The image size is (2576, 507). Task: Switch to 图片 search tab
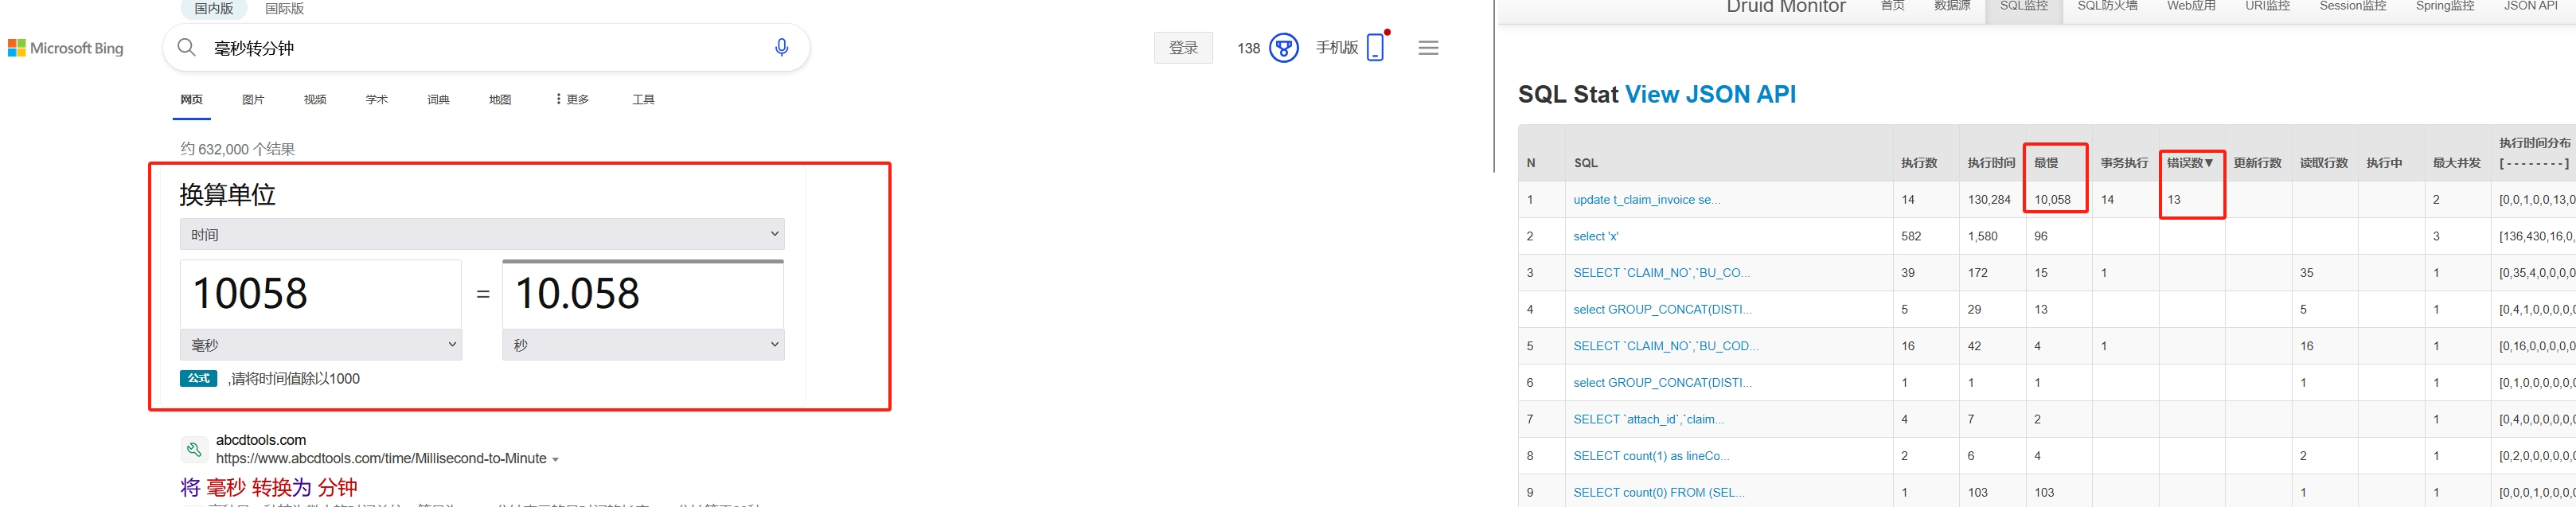pos(253,100)
